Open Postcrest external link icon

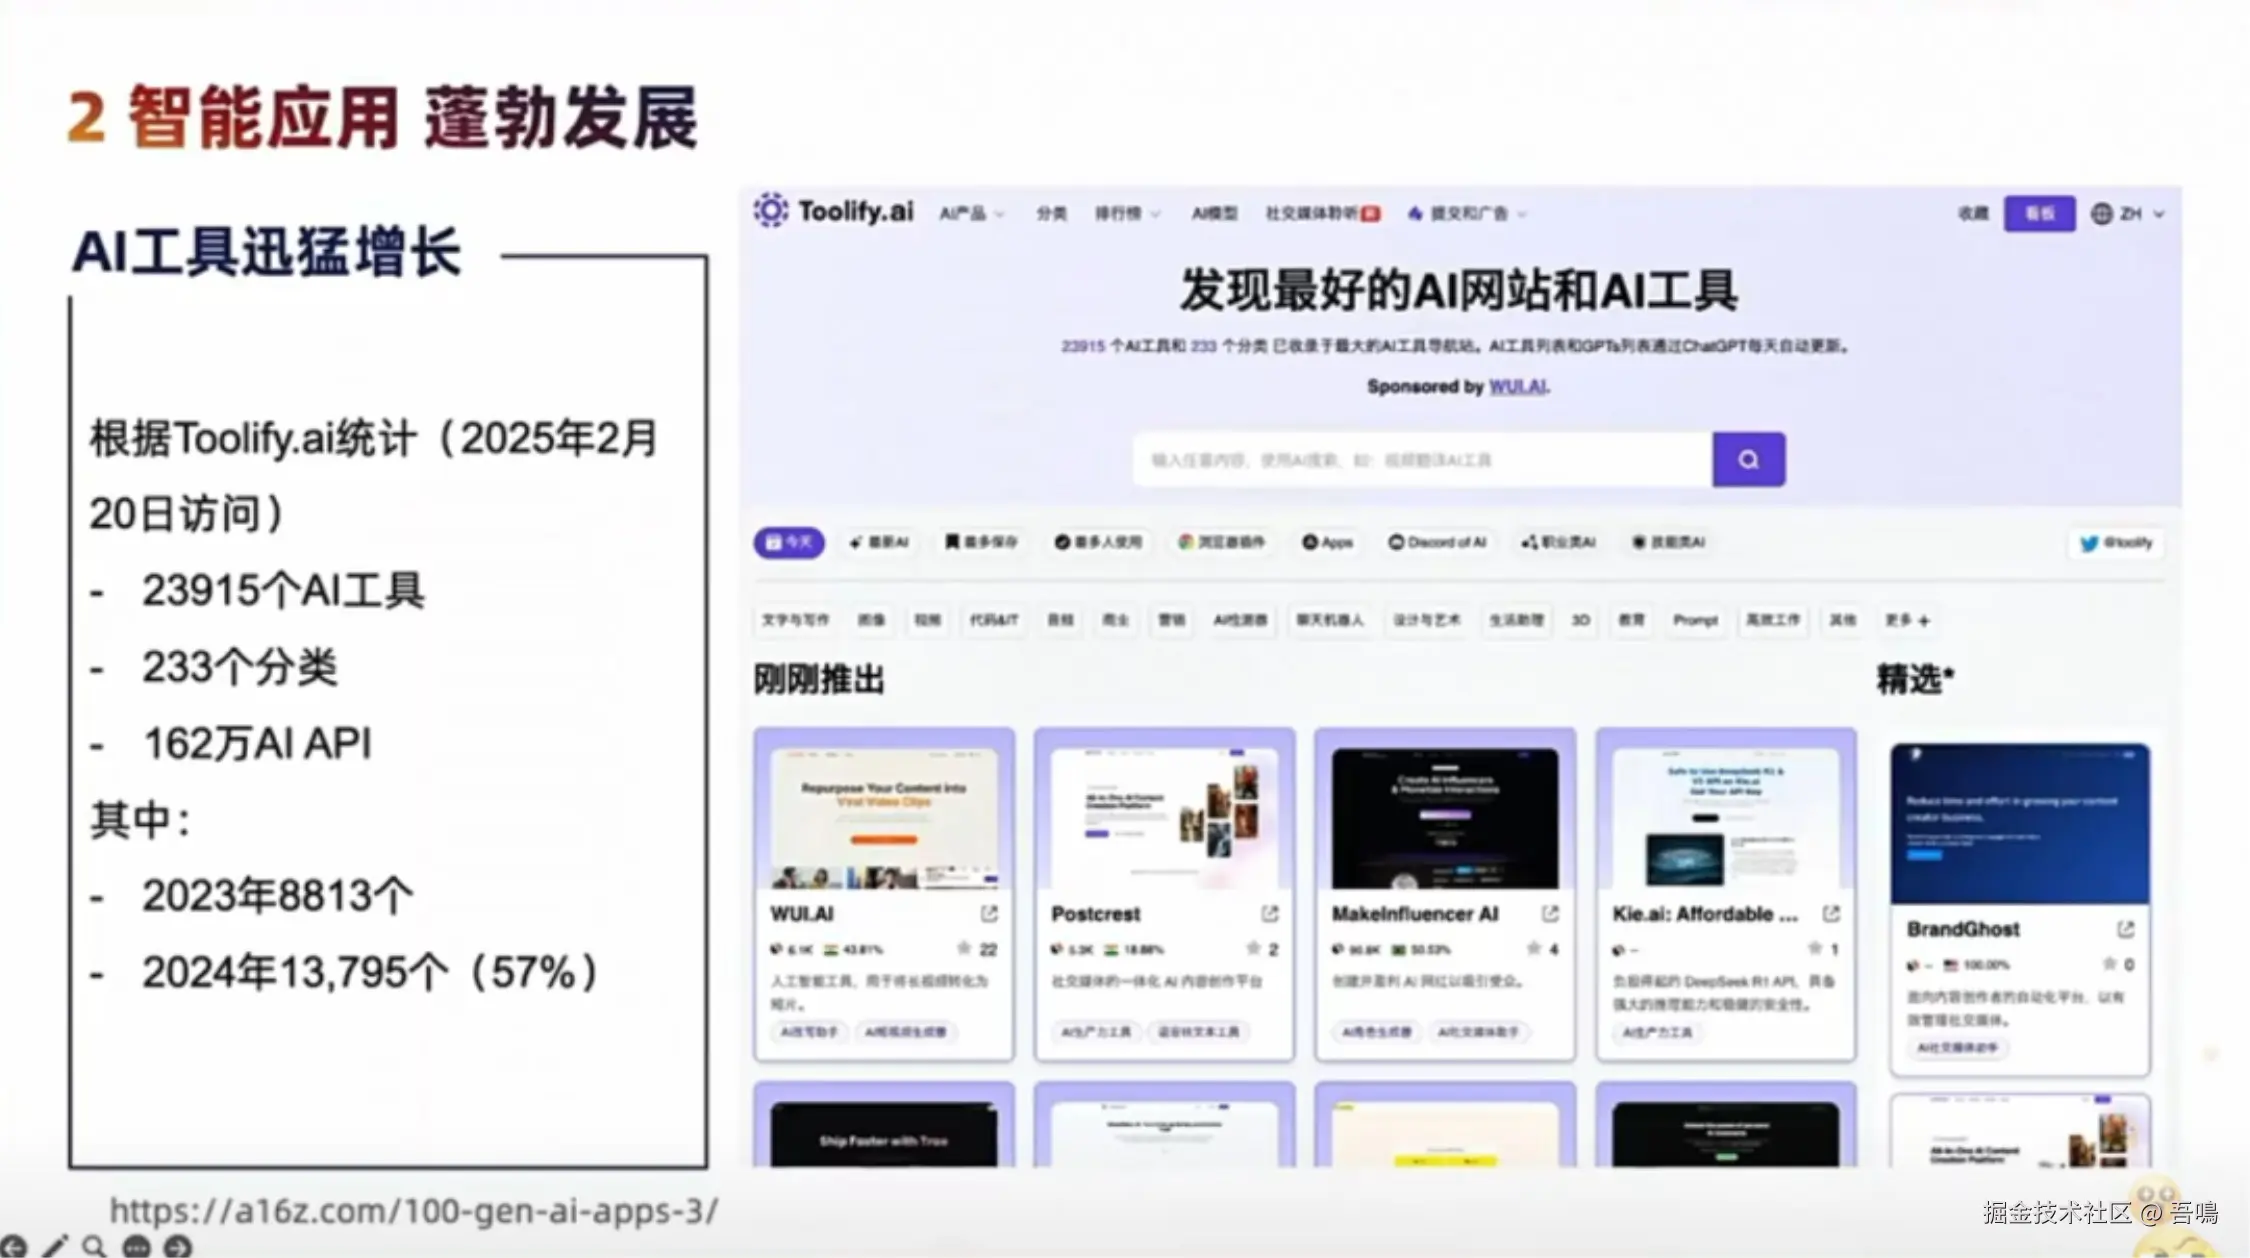(1270, 914)
